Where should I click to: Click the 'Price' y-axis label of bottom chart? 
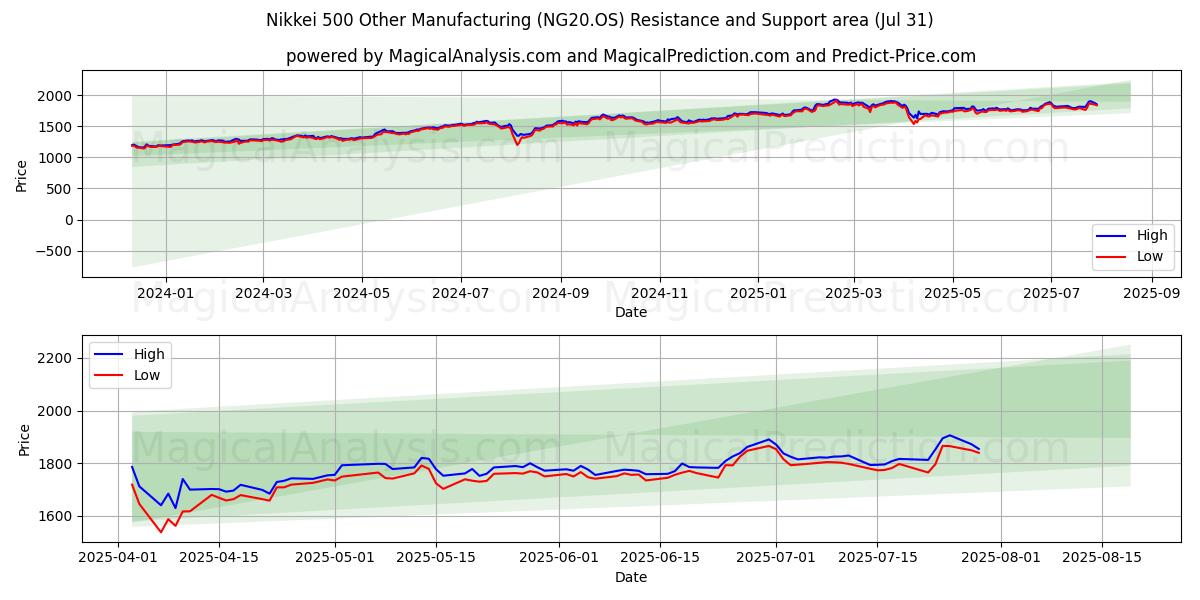click(x=24, y=439)
